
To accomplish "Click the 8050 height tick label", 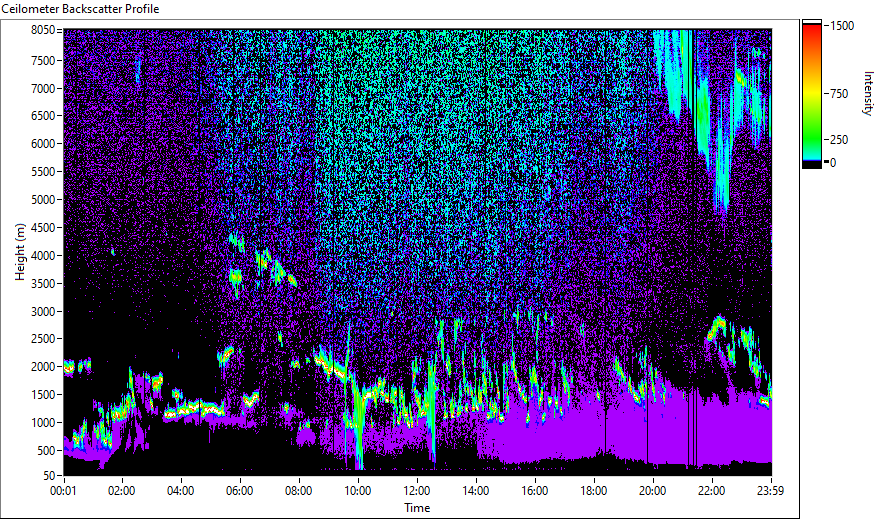I will (43, 30).
